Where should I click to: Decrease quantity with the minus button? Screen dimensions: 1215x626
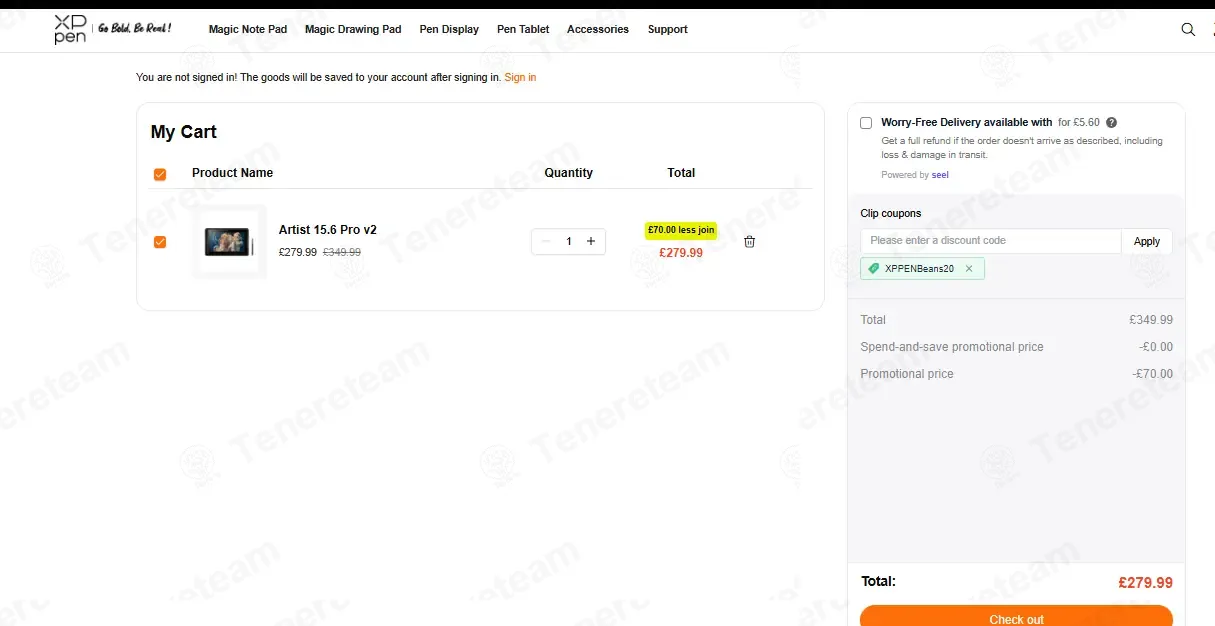click(546, 241)
